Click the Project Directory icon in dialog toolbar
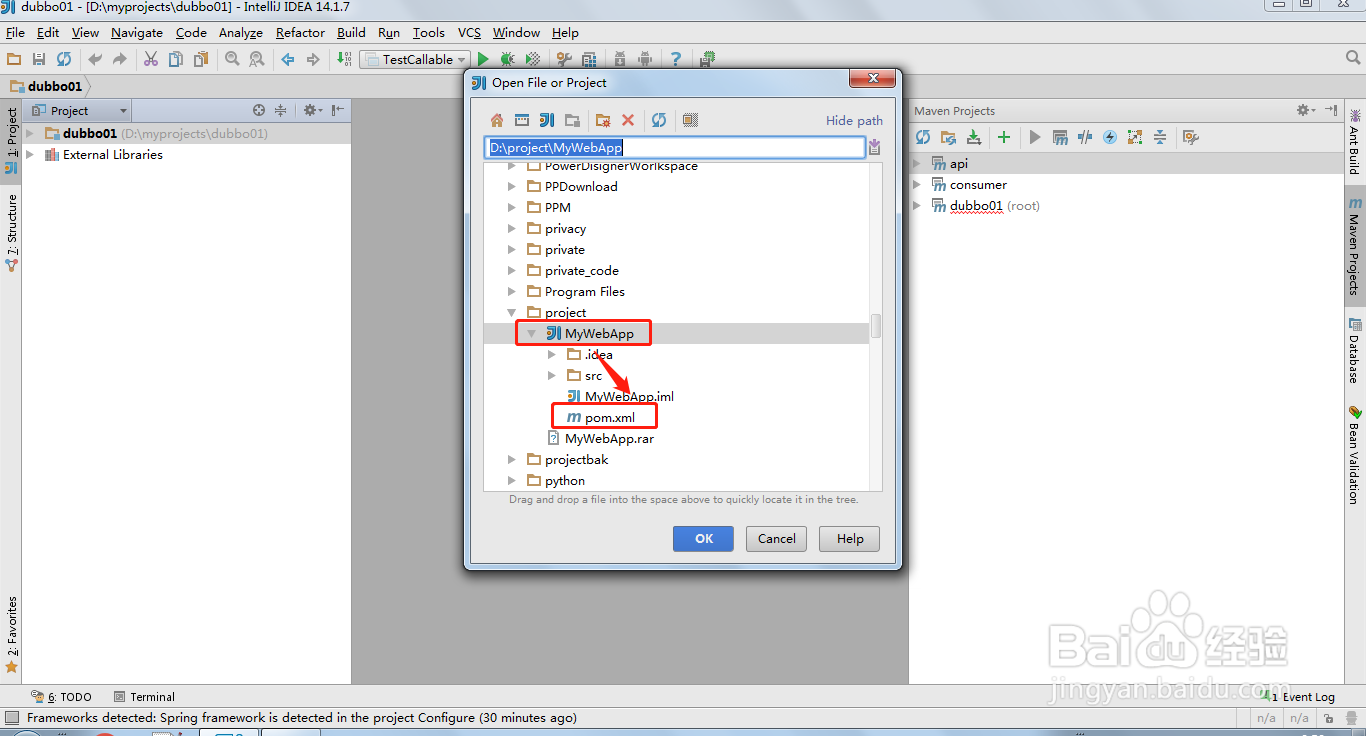This screenshot has width=1366, height=736. click(x=547, y=120)
